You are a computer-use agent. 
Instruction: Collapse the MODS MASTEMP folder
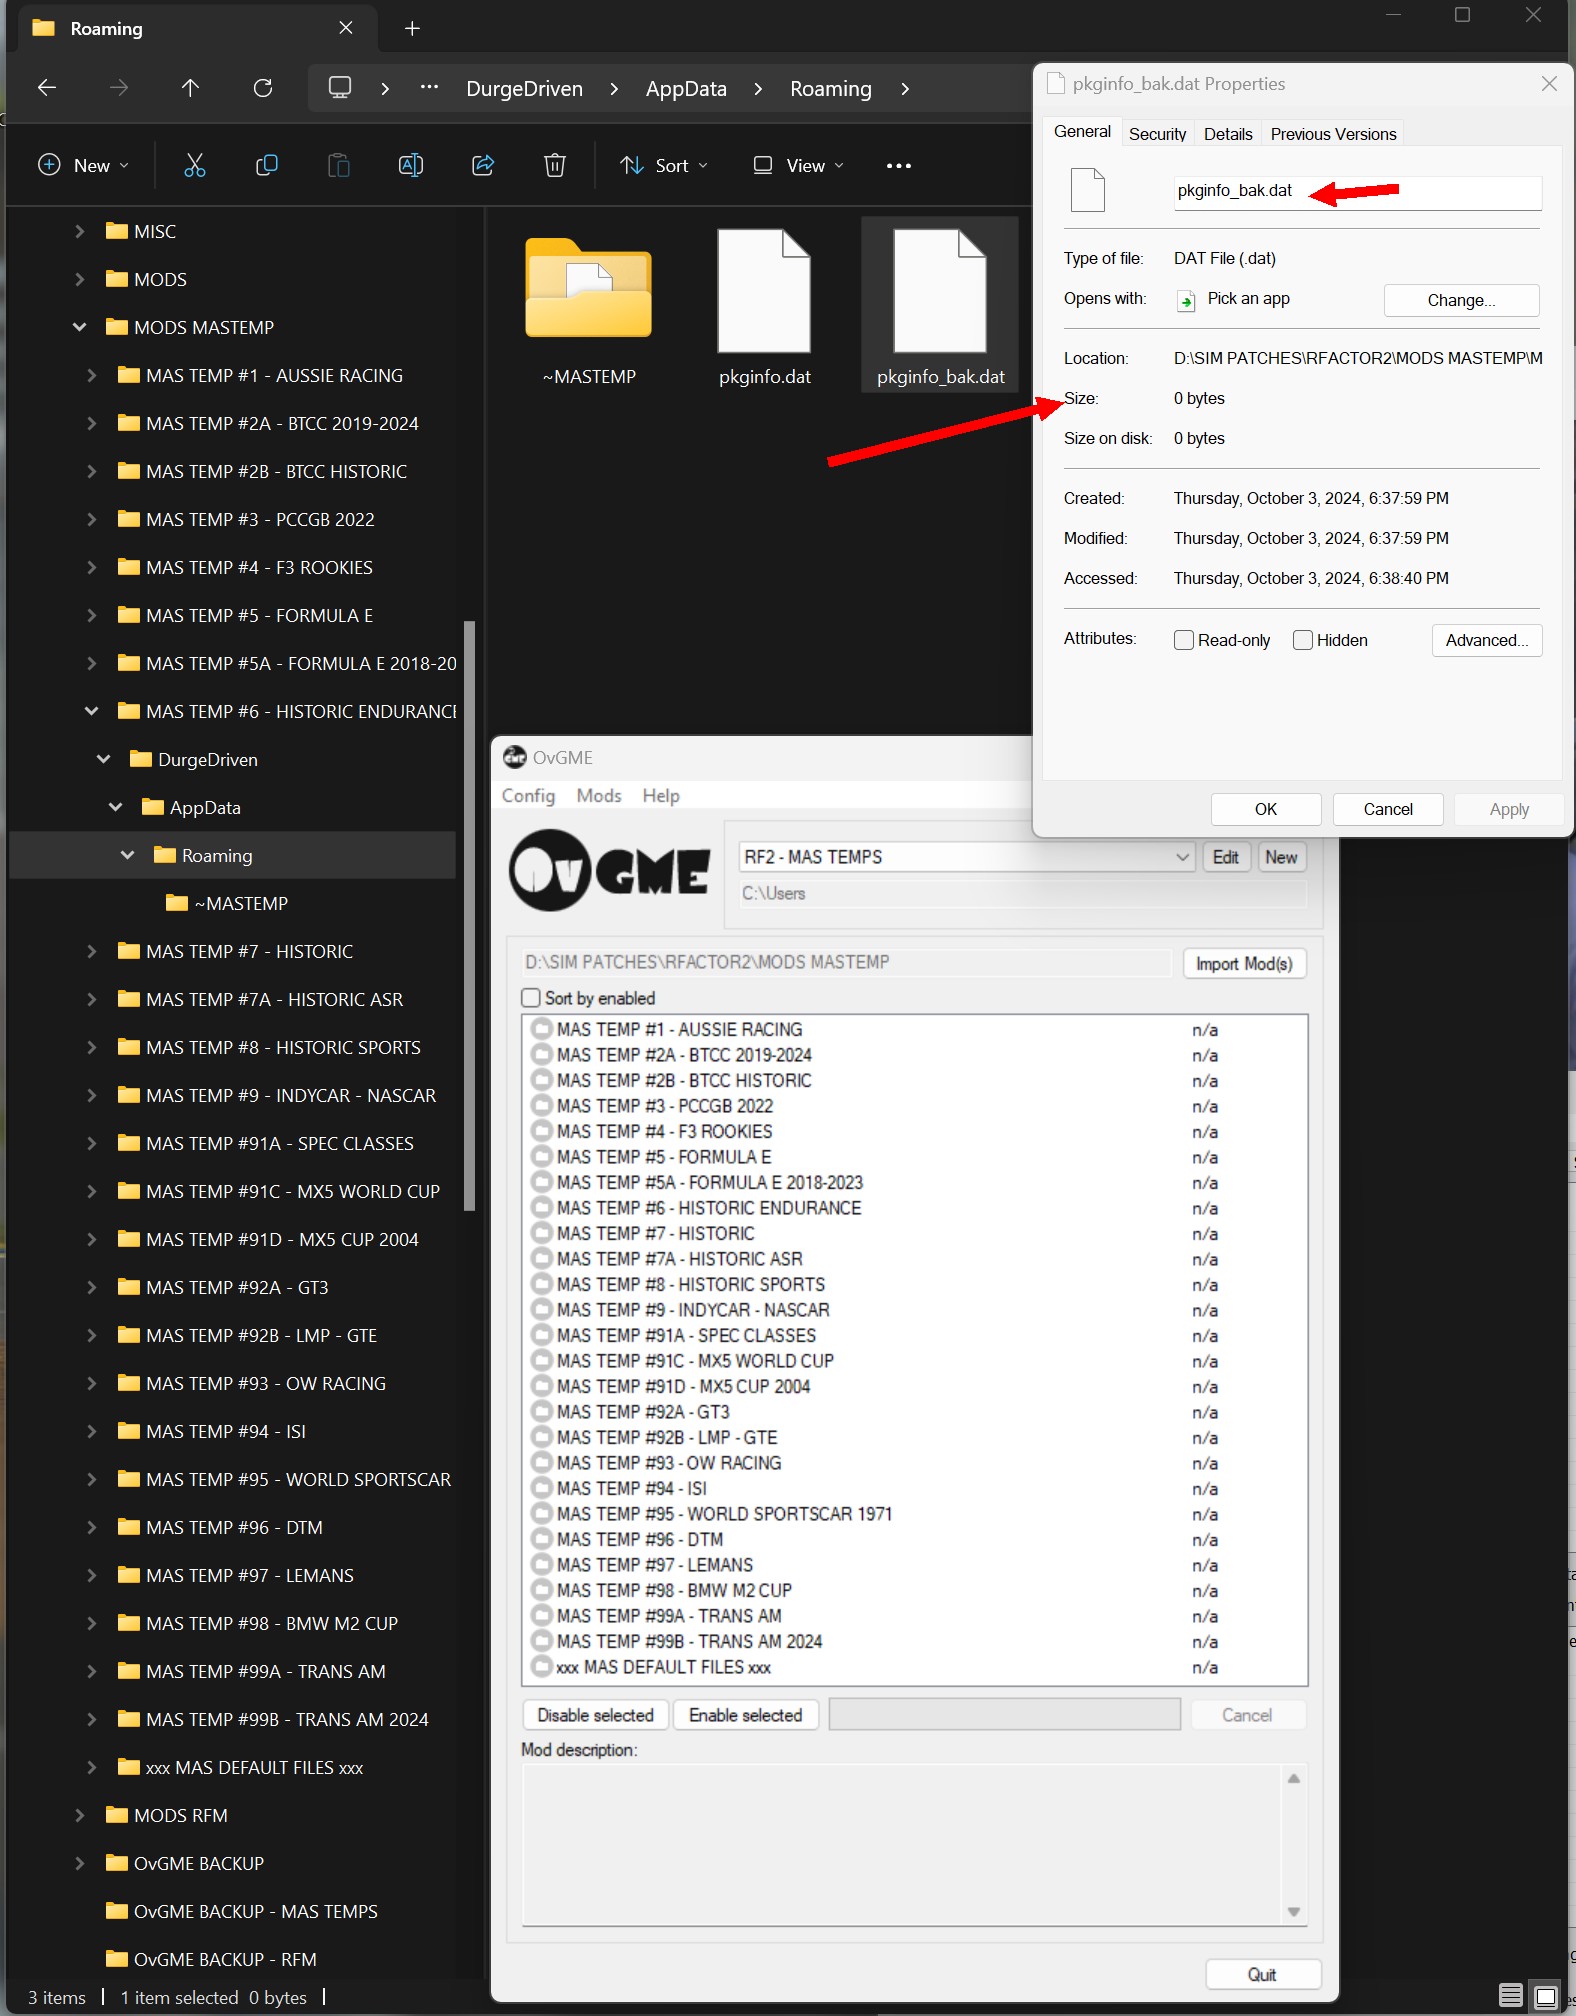click(80, 327)
